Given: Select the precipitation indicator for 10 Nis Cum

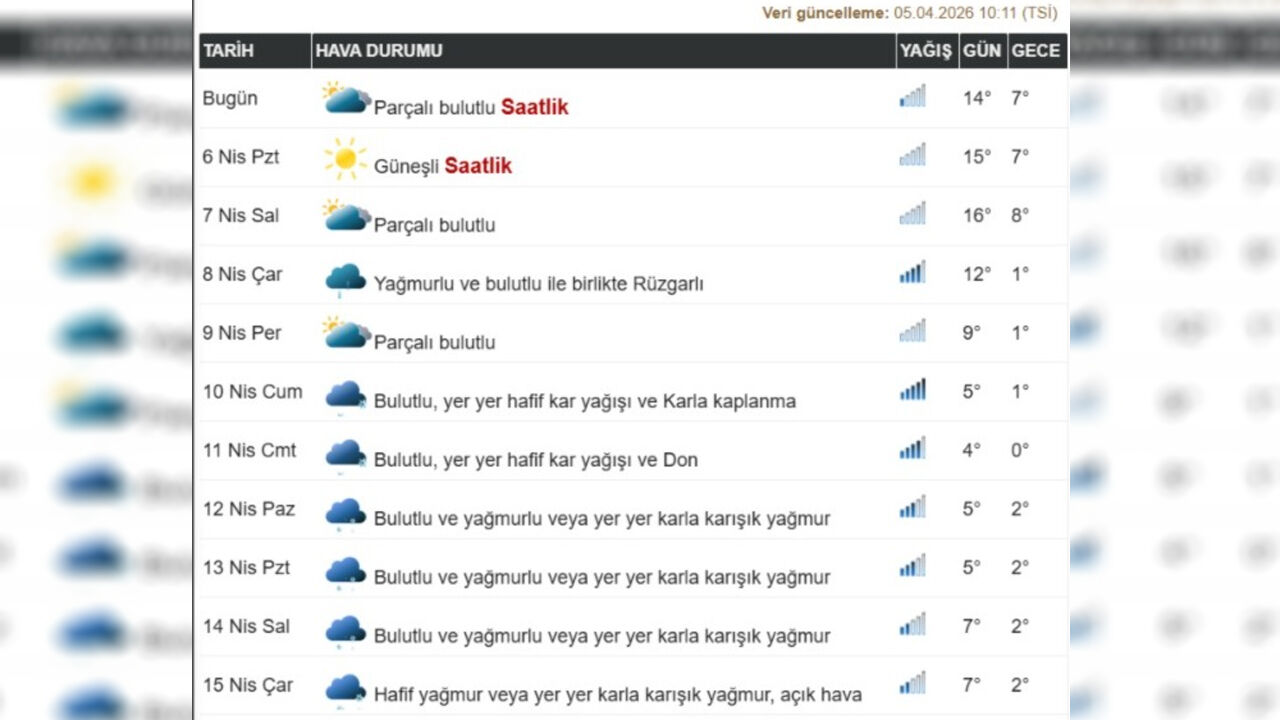Looking at the screenshot, I should 911,390.
